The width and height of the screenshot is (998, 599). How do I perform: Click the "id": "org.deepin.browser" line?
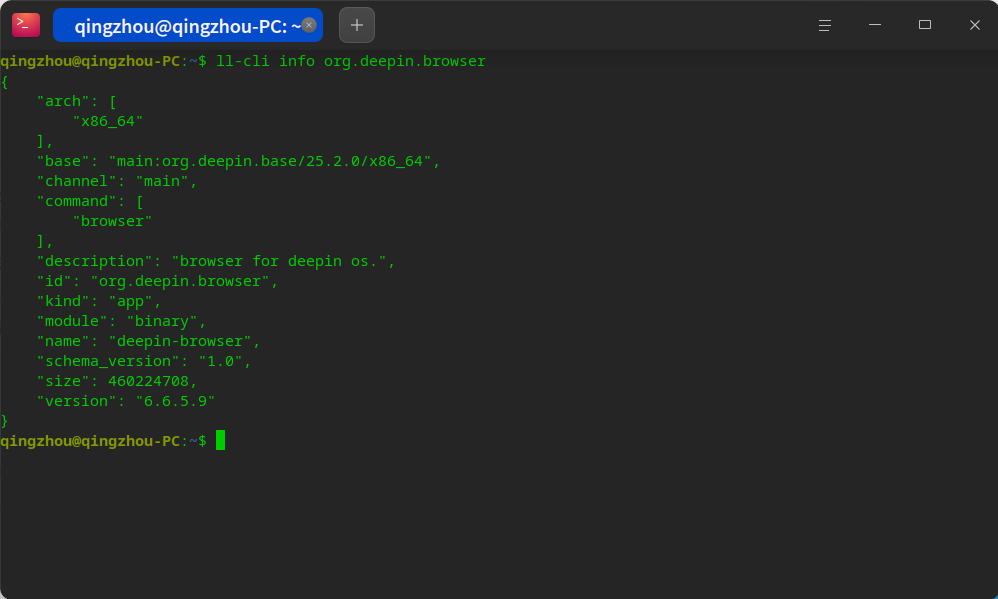(x=157, y=281)
